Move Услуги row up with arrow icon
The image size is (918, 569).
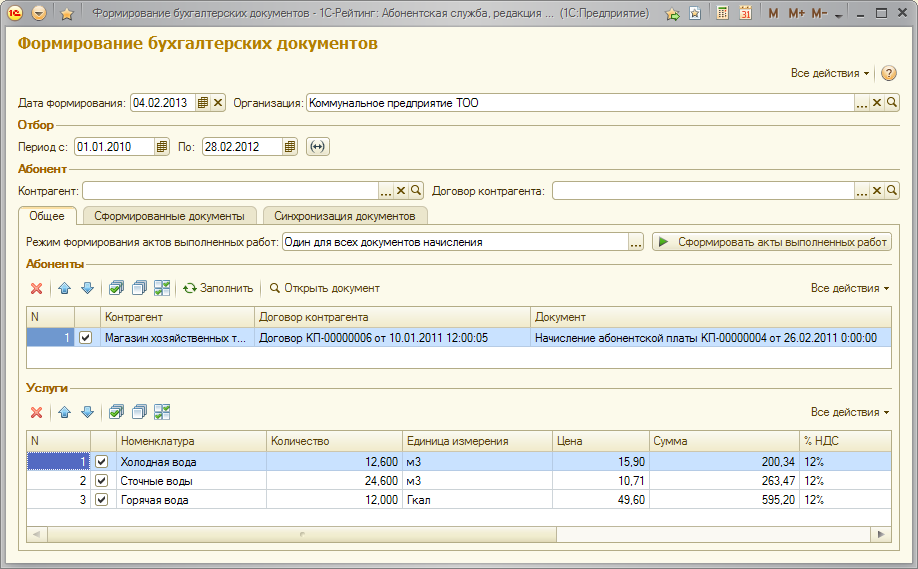pyautogui.click(x=64, y=412)
